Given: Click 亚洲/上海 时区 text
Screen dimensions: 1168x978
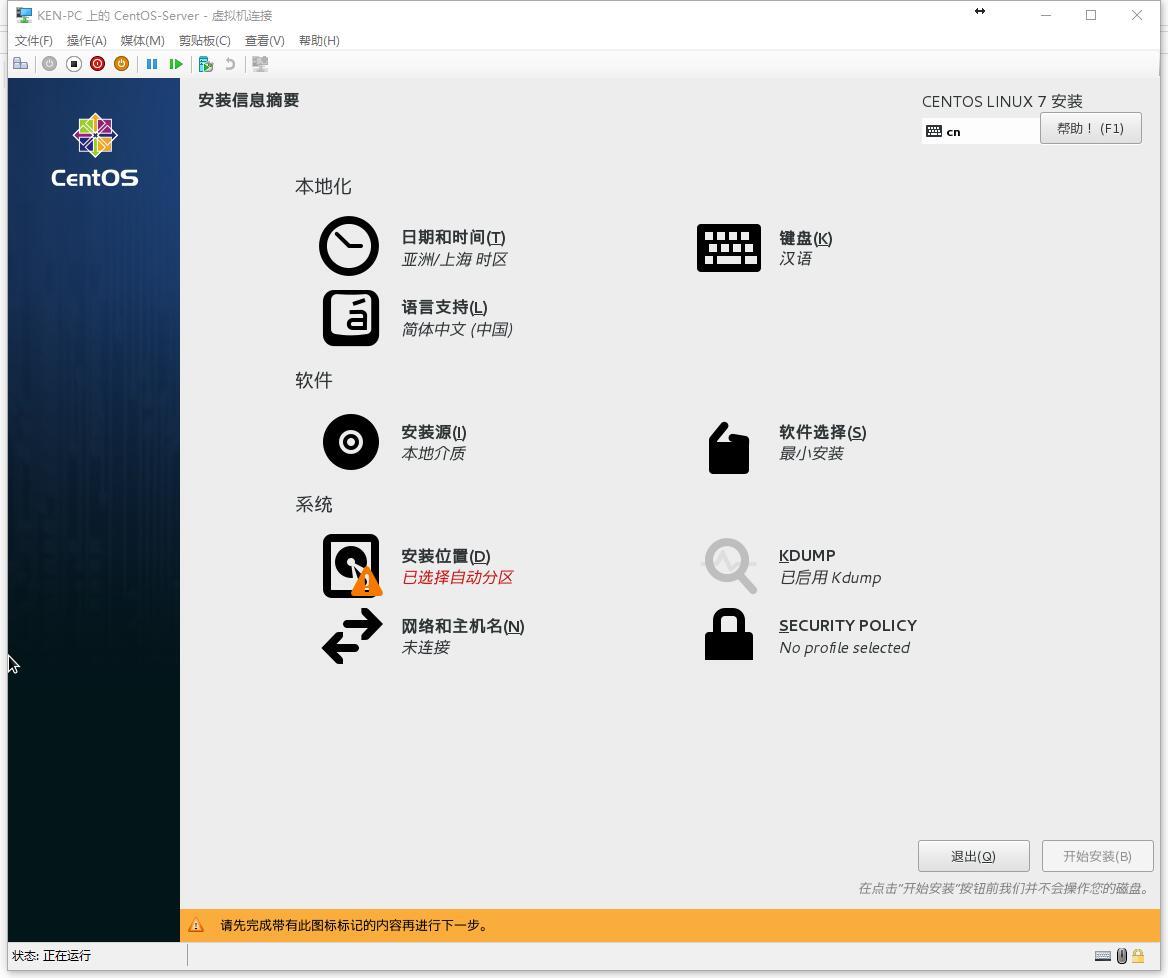Looking at the screenshot, I should pos(454,259).
